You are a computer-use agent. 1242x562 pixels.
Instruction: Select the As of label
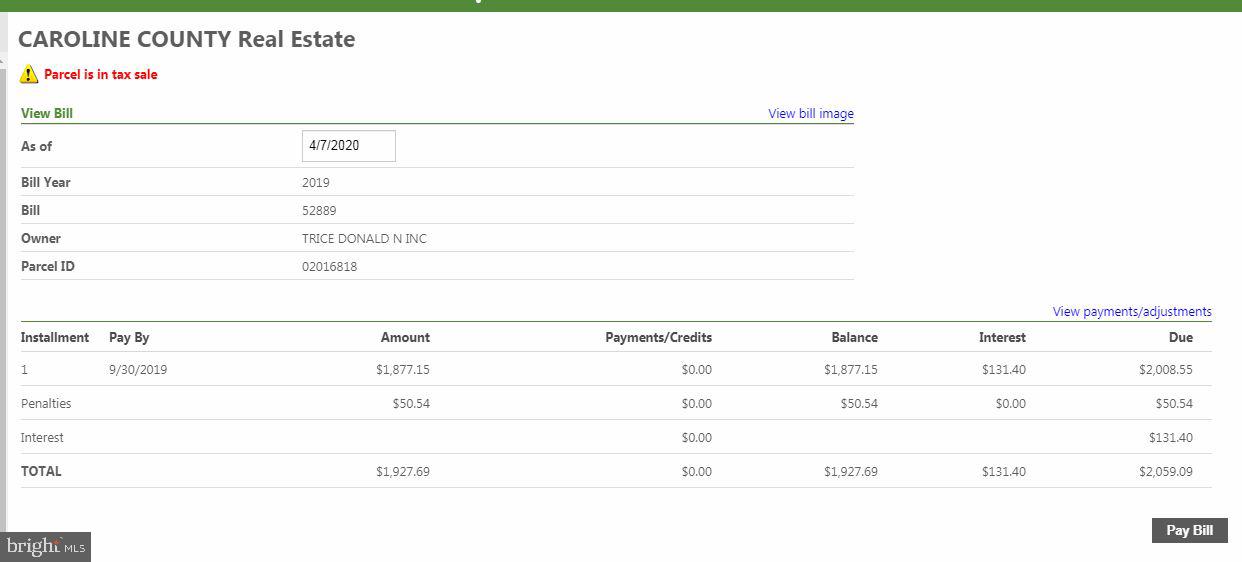[37, 146]
